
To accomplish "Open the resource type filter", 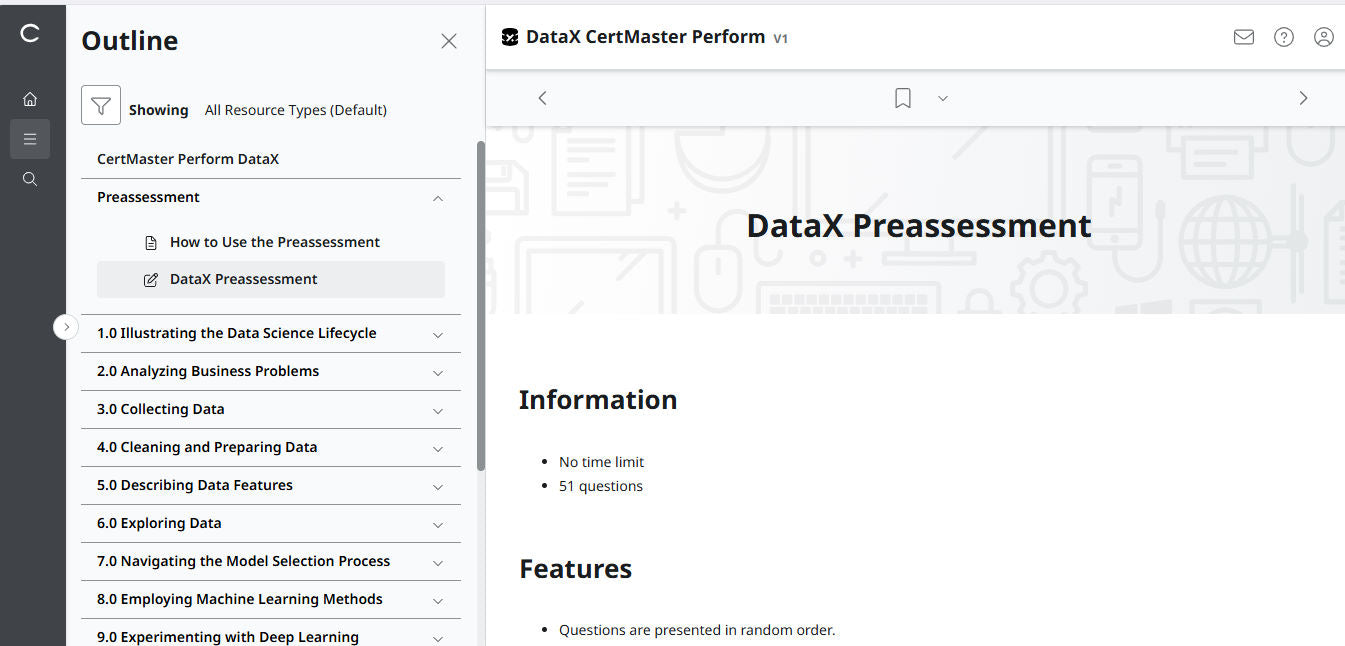I will click(101, 105).
